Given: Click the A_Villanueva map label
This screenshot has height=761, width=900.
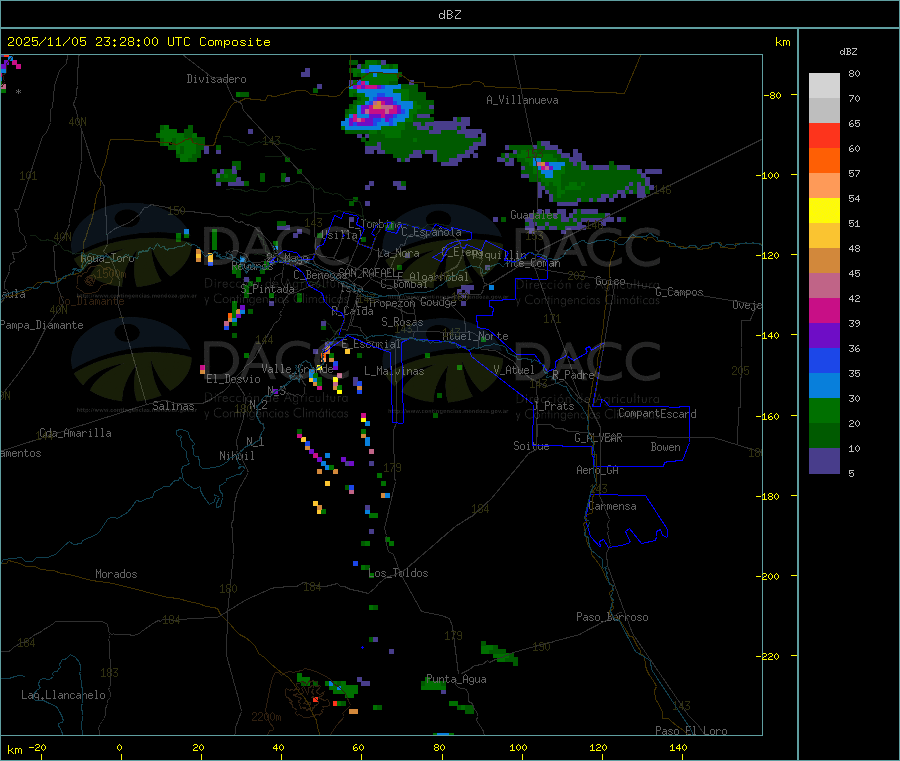Looking at the screenshot, I should tap(522, 100).
